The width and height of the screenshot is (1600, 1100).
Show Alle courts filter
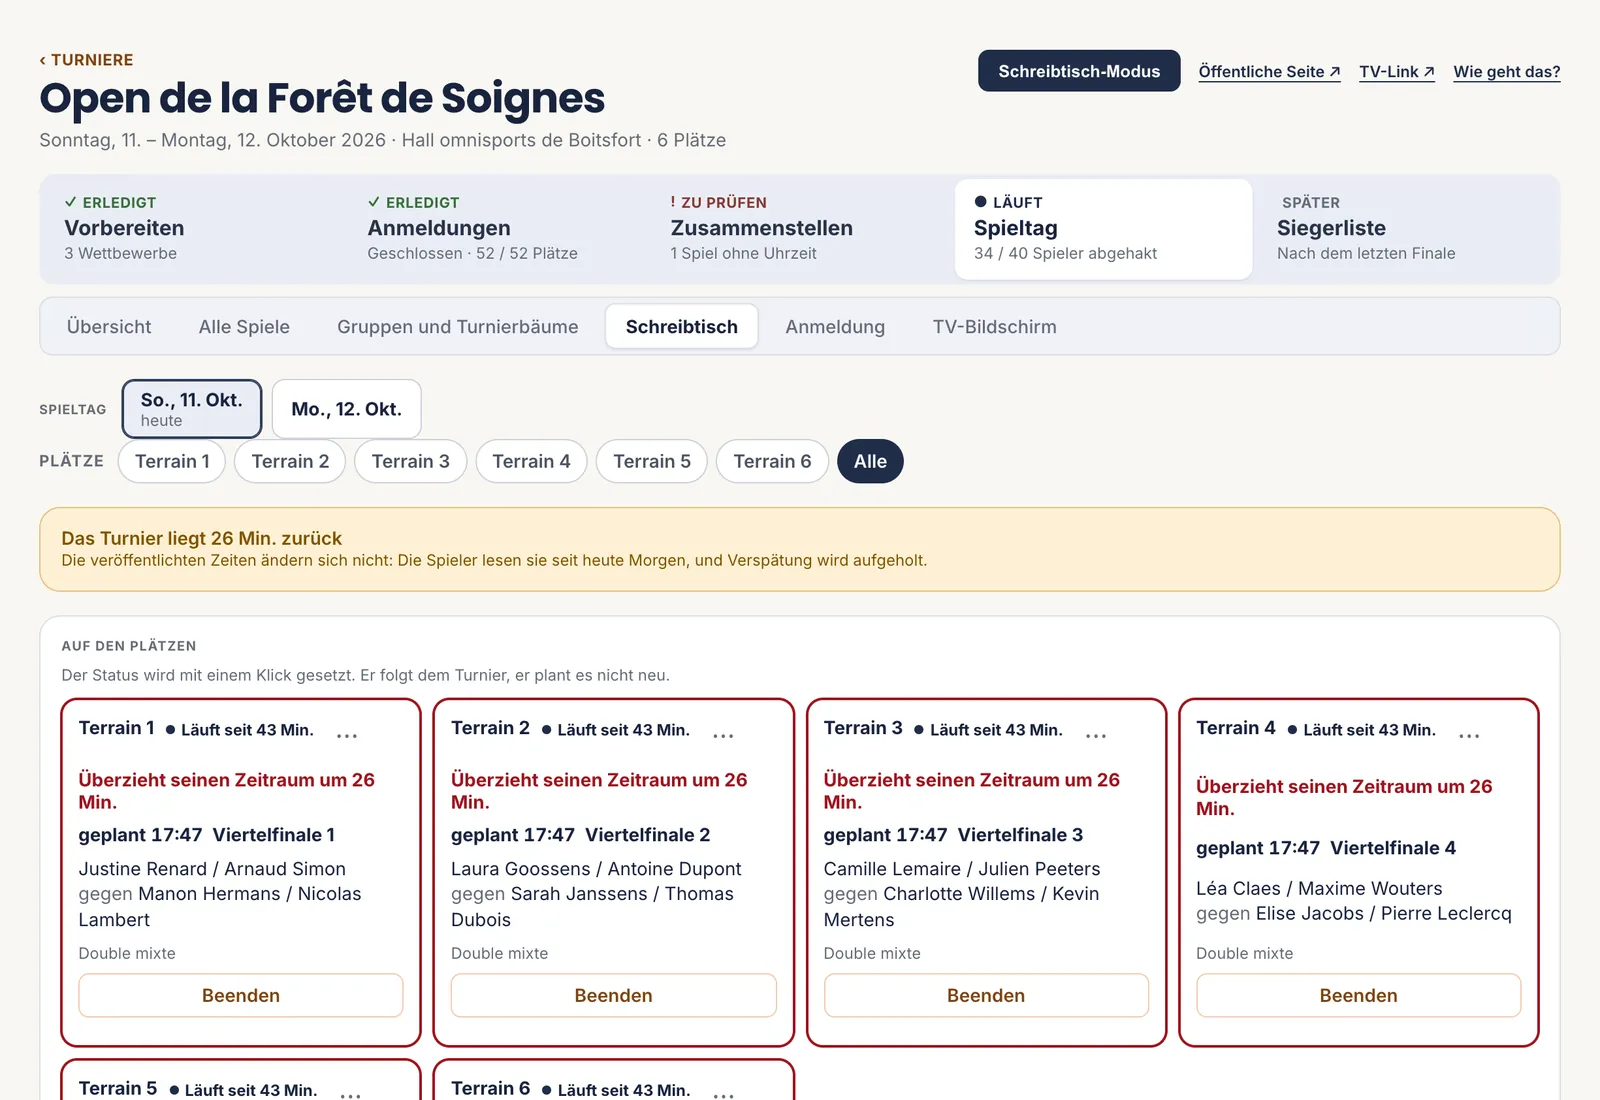(870, 461)
